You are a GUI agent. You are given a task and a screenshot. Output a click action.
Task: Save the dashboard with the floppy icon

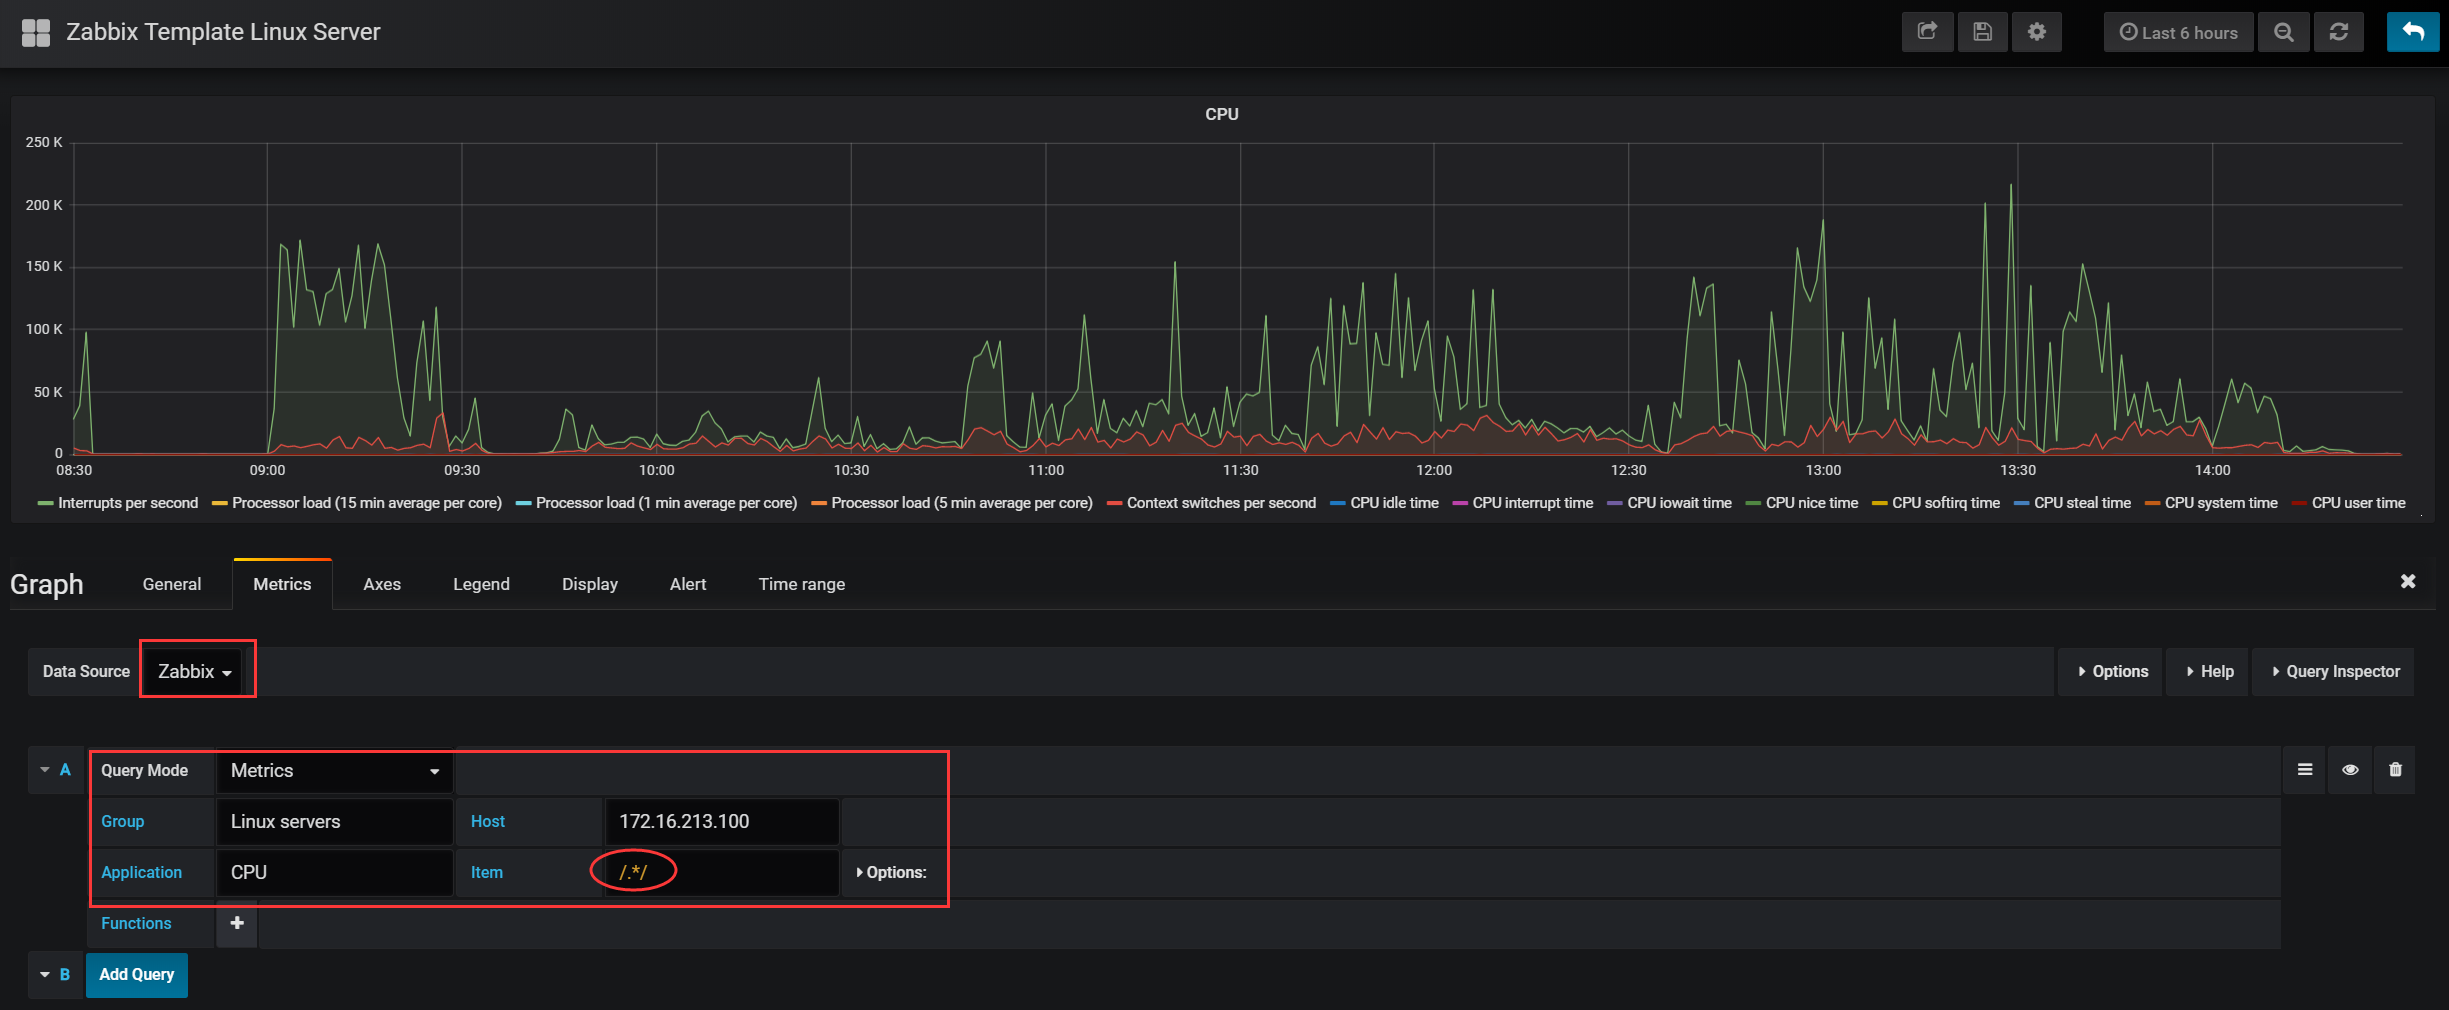[1982, 32]
